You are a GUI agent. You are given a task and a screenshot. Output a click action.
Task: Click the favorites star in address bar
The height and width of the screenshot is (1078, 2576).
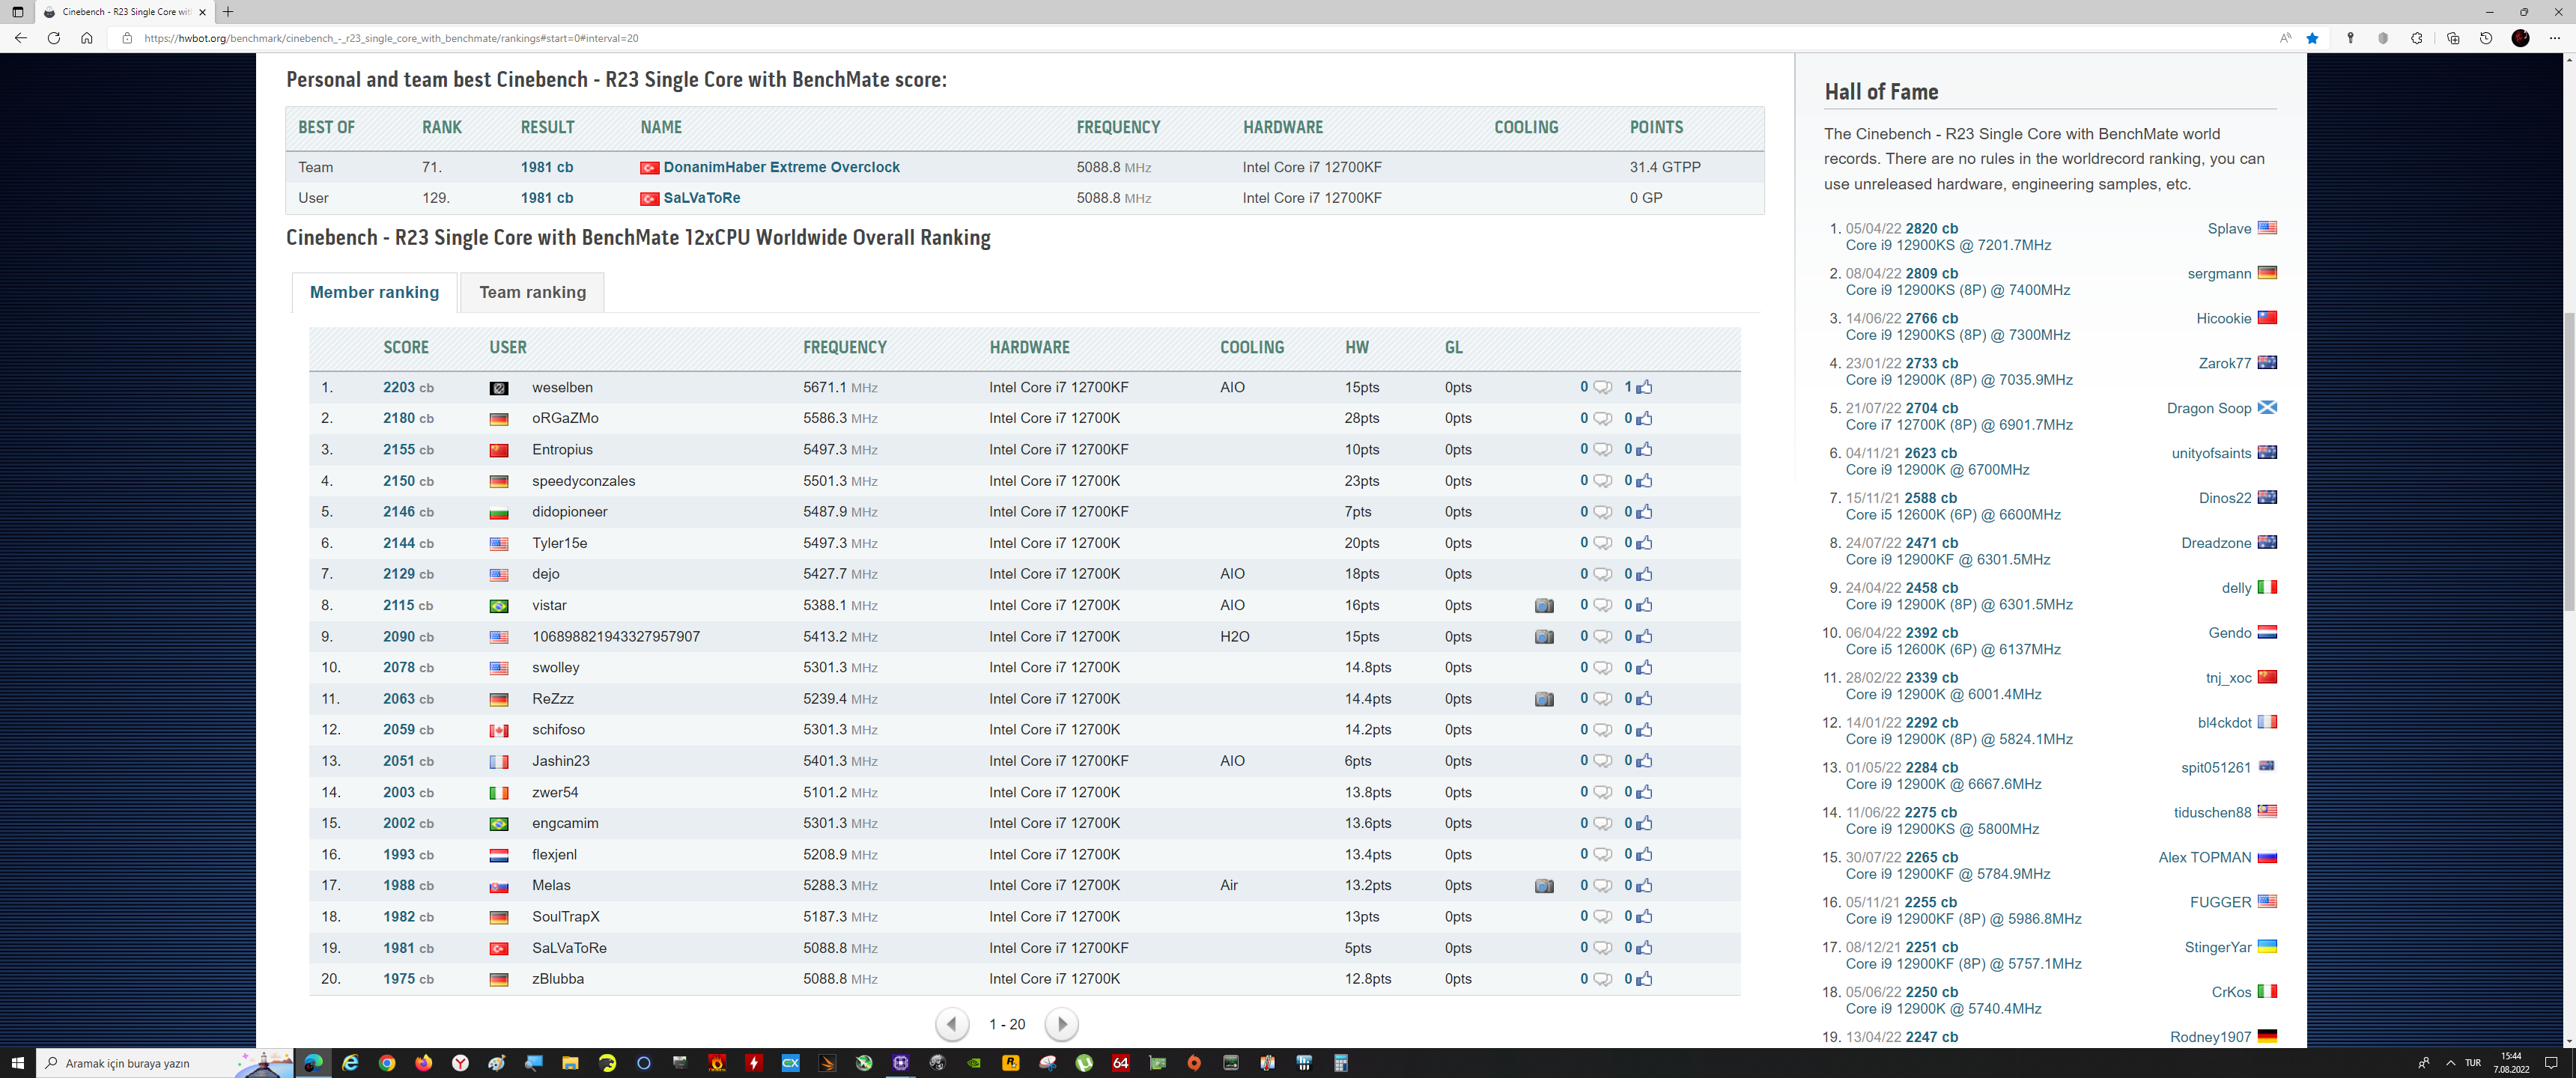click(2312, 38)
